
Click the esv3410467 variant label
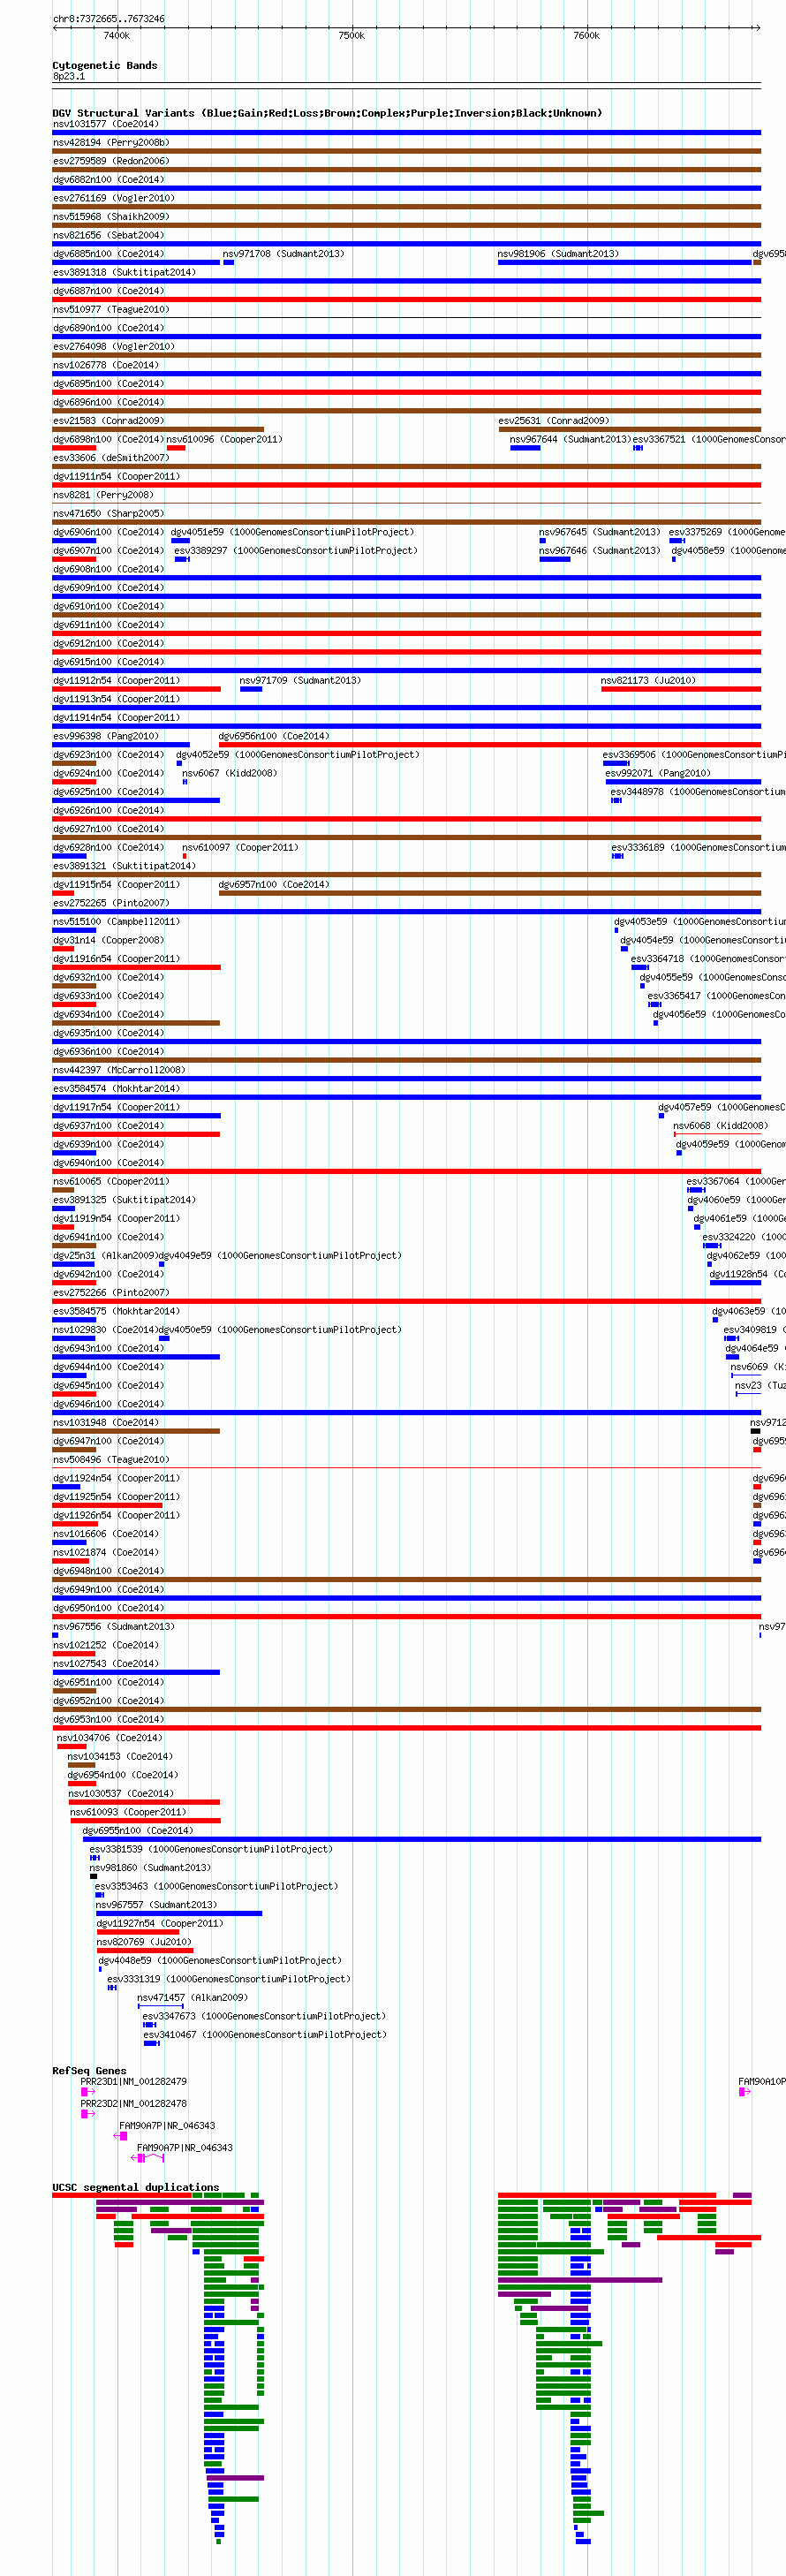tap(265, 2035)
